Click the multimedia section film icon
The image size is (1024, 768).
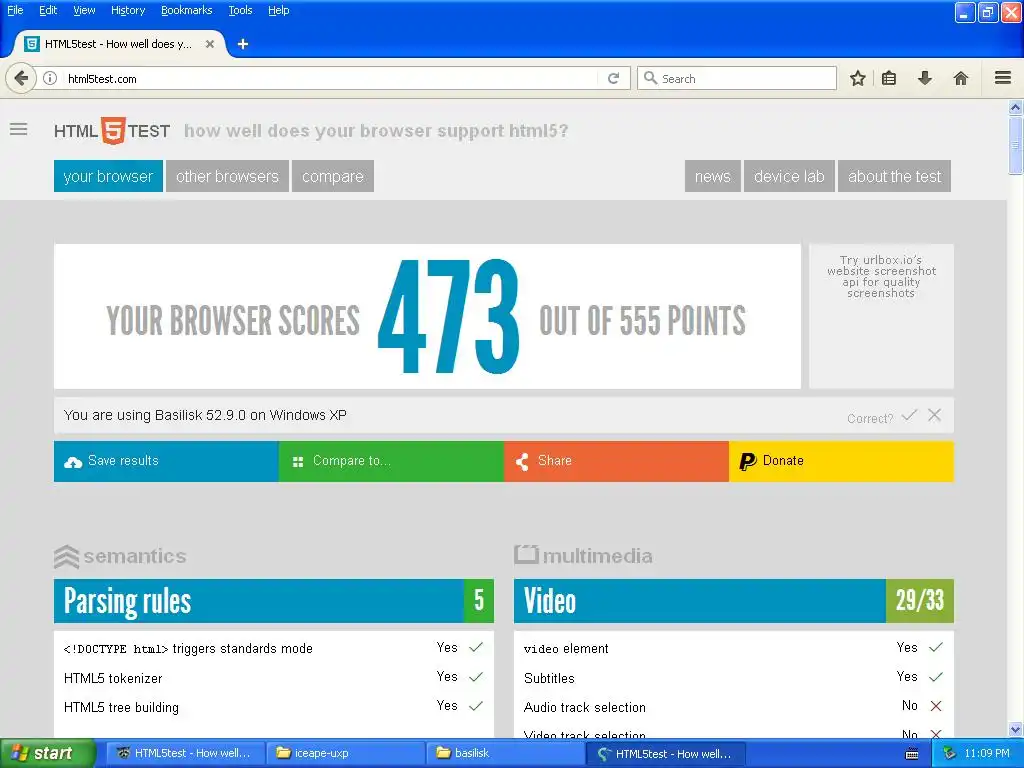pyautogui.click(x=526, y=554)
